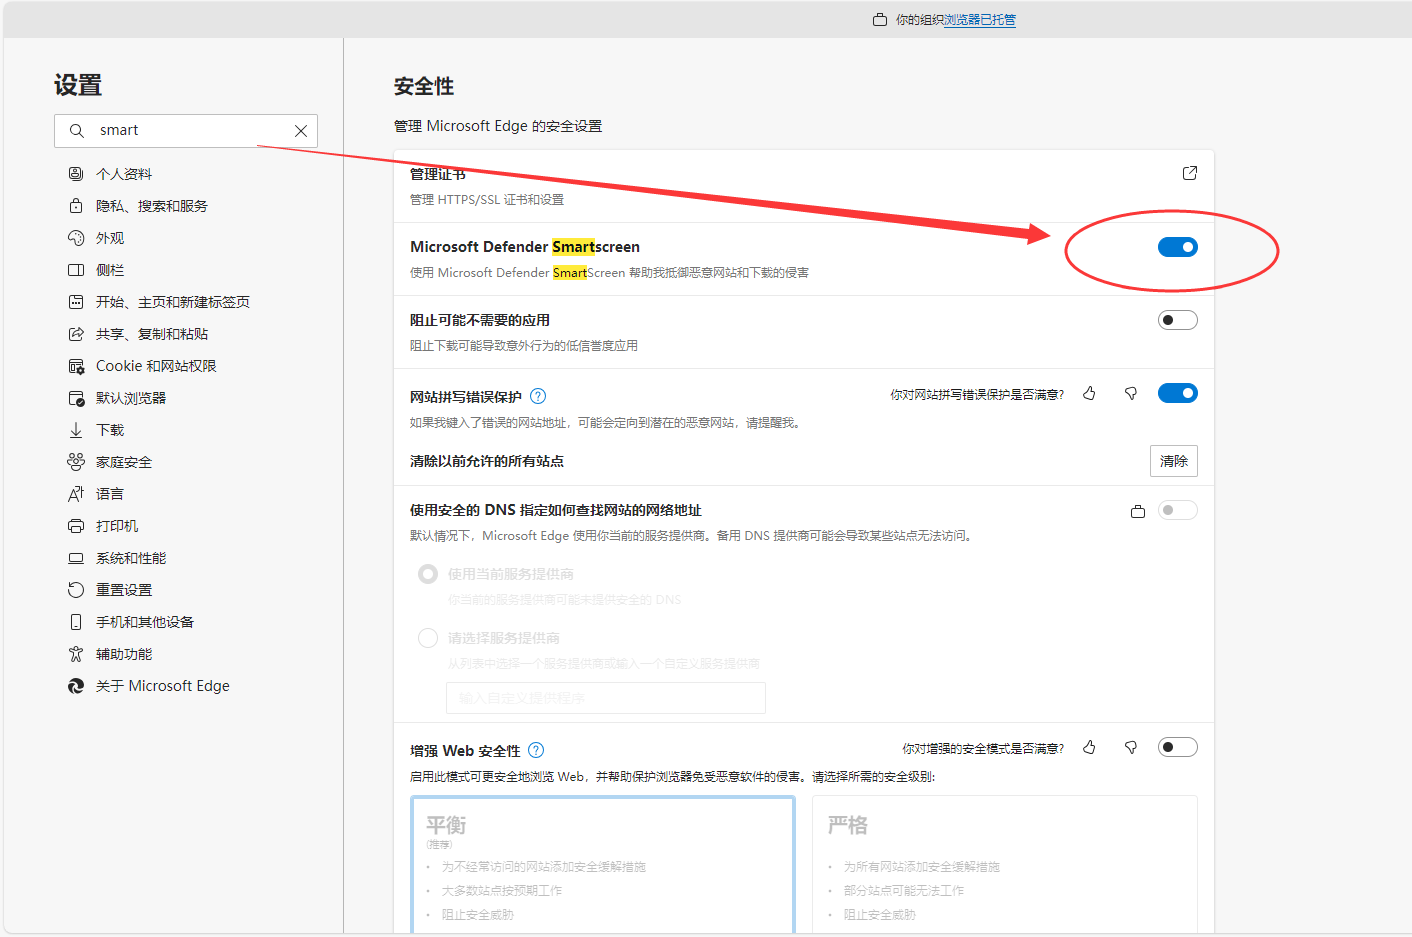1412x937 pixels.
Task: Click the 默认浏览器 icon
Action: 76,398
